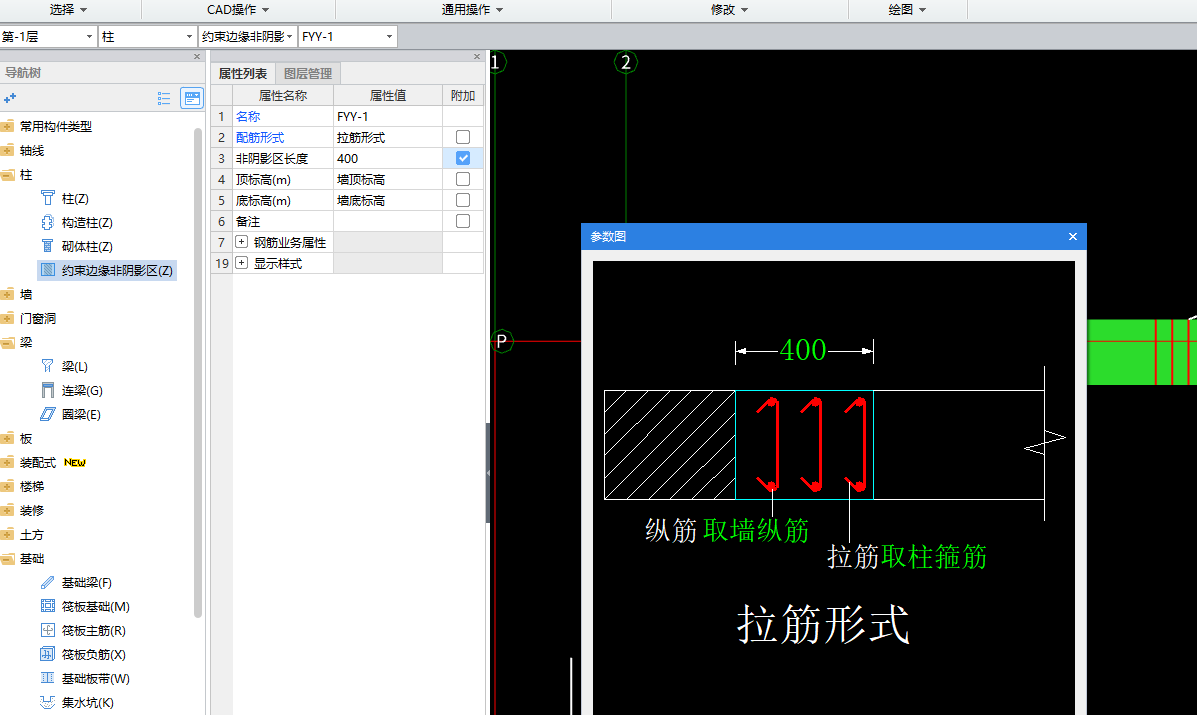
Task: Expand the 板 tree folder
Action: (x=8, y=438)
